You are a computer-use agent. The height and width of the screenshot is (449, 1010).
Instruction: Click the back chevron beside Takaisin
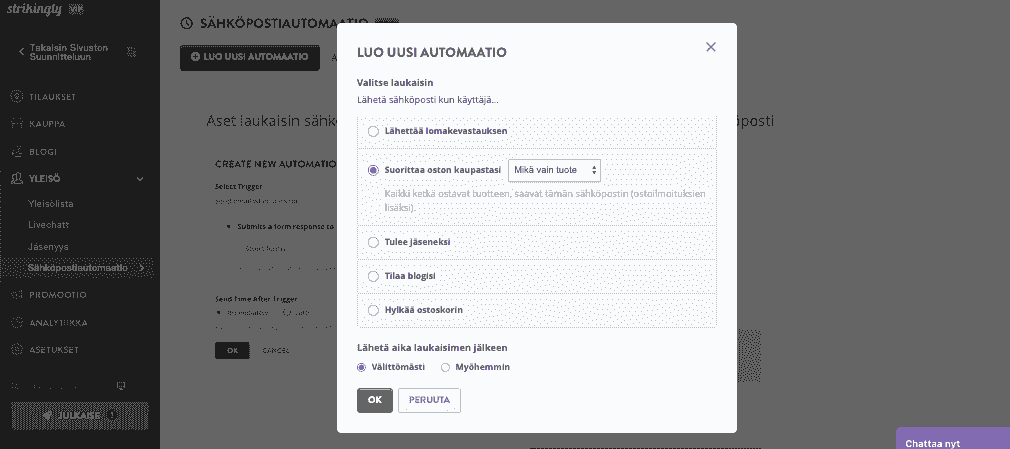[x=21, y=52]
